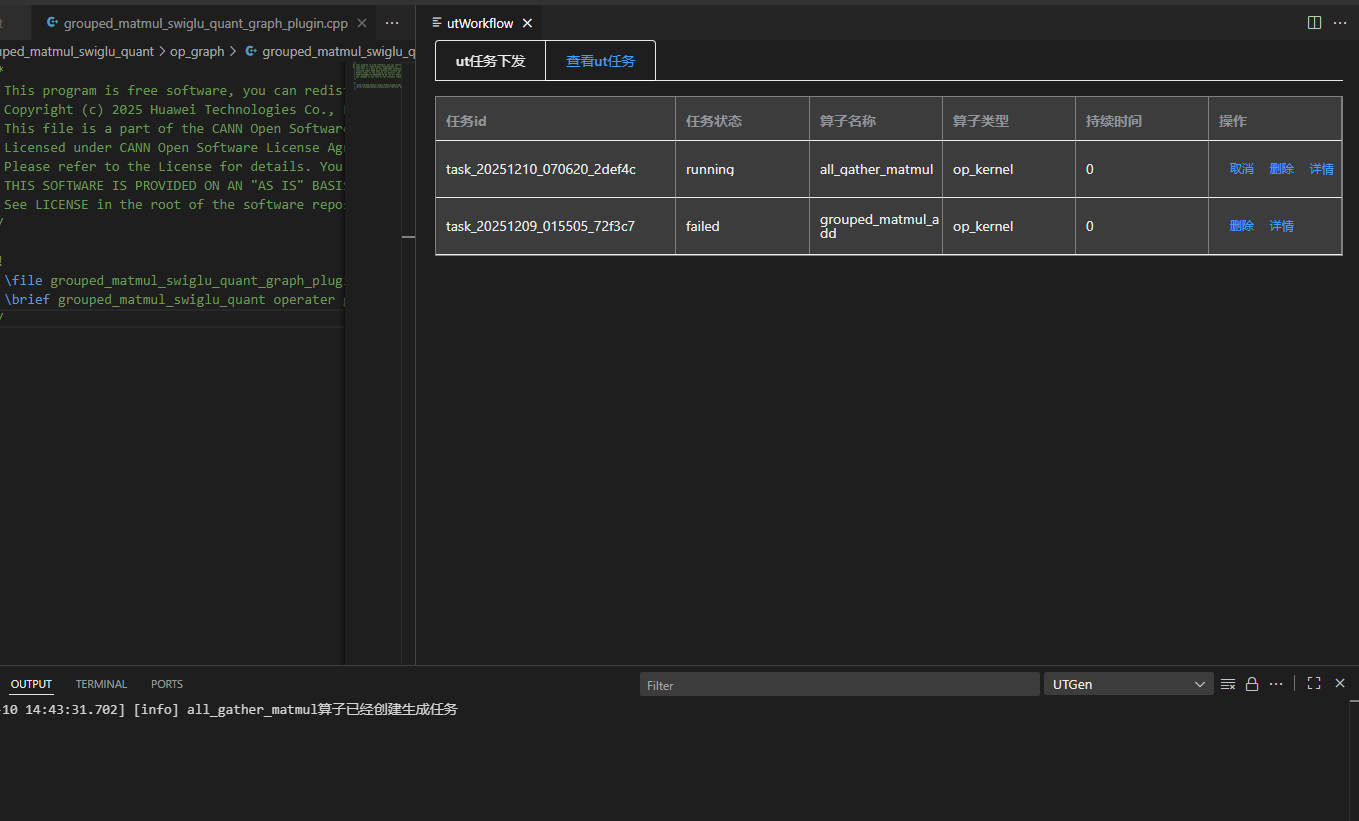Open left editor group more actions menu

coord(392,23)
